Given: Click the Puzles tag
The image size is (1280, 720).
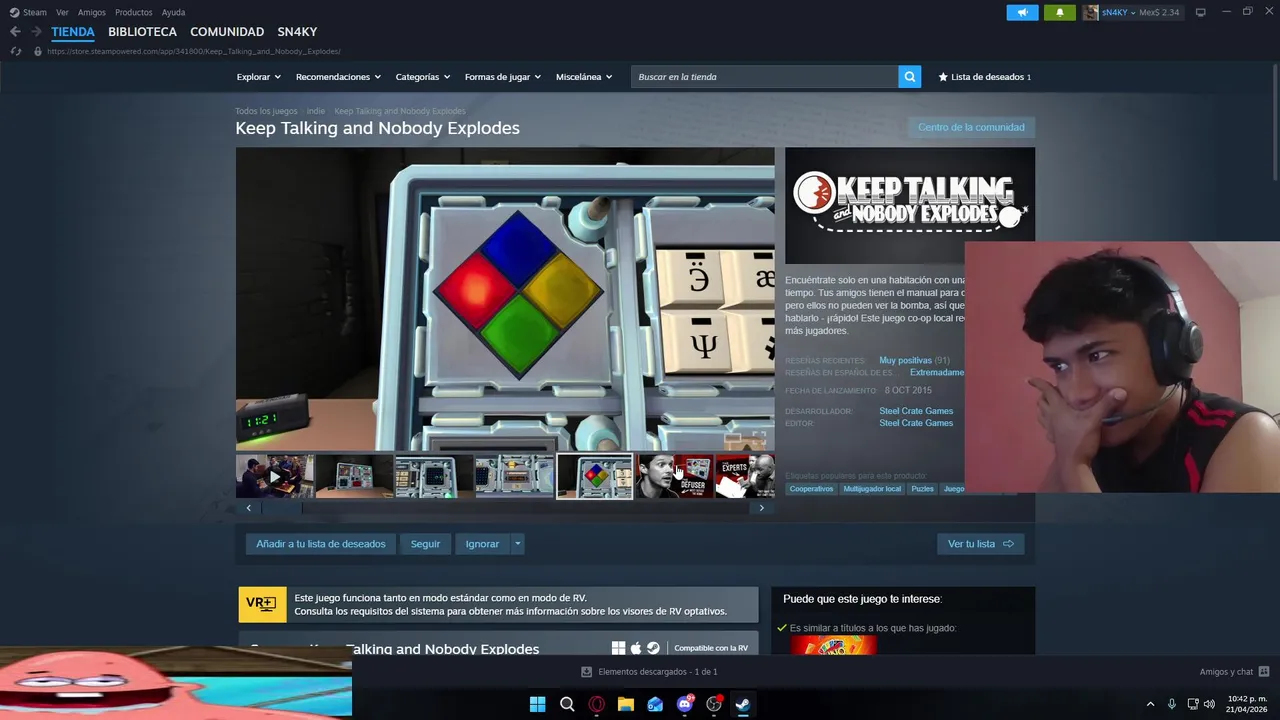Looking at the screenshot, I should [x=922, y=489].
